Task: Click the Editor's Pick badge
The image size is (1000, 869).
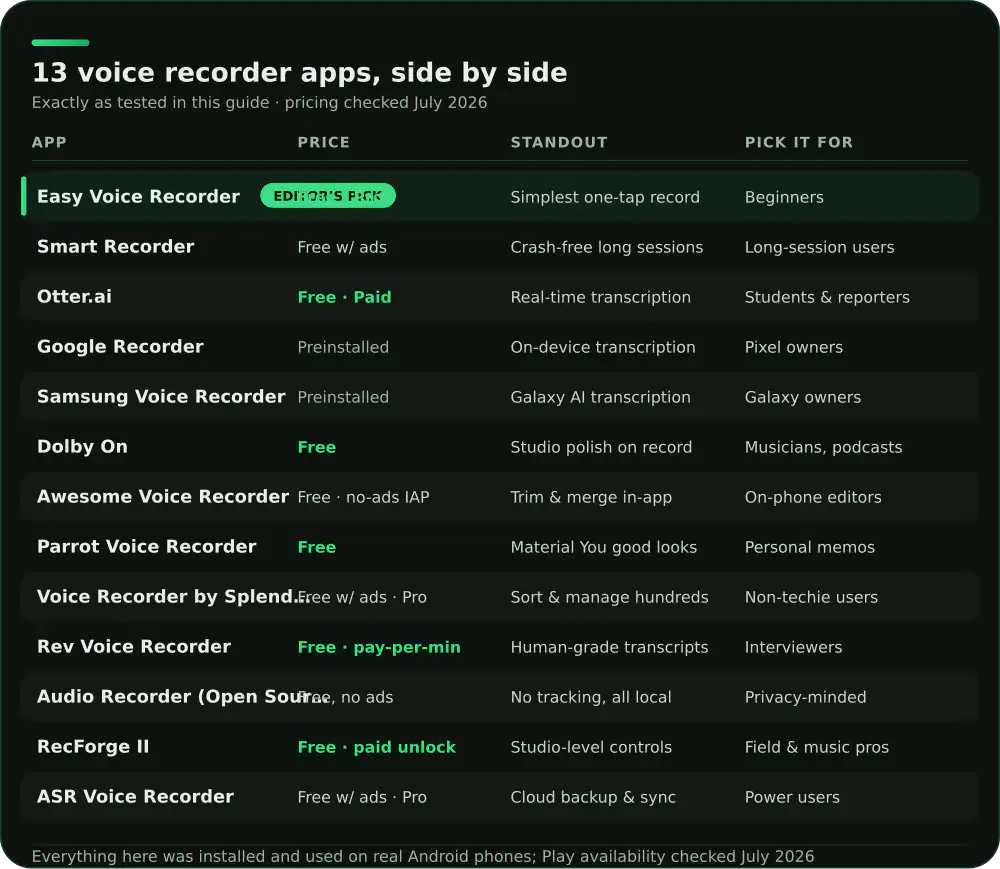Action: coord(328,196)
